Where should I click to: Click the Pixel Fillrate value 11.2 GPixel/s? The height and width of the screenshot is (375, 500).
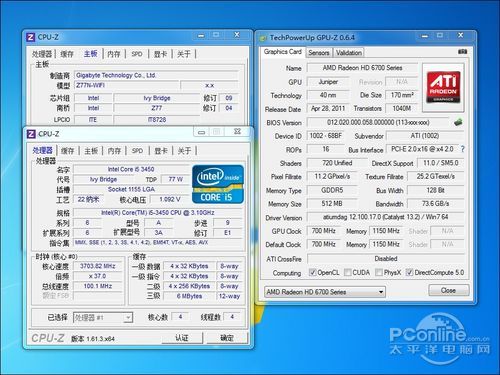pyautogui.click(x=332, y=176)
